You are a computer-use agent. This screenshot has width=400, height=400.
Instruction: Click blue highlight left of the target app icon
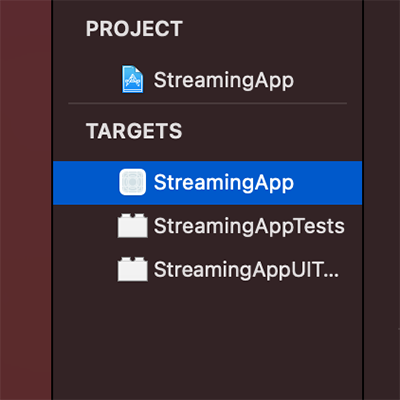click(86, 183)
